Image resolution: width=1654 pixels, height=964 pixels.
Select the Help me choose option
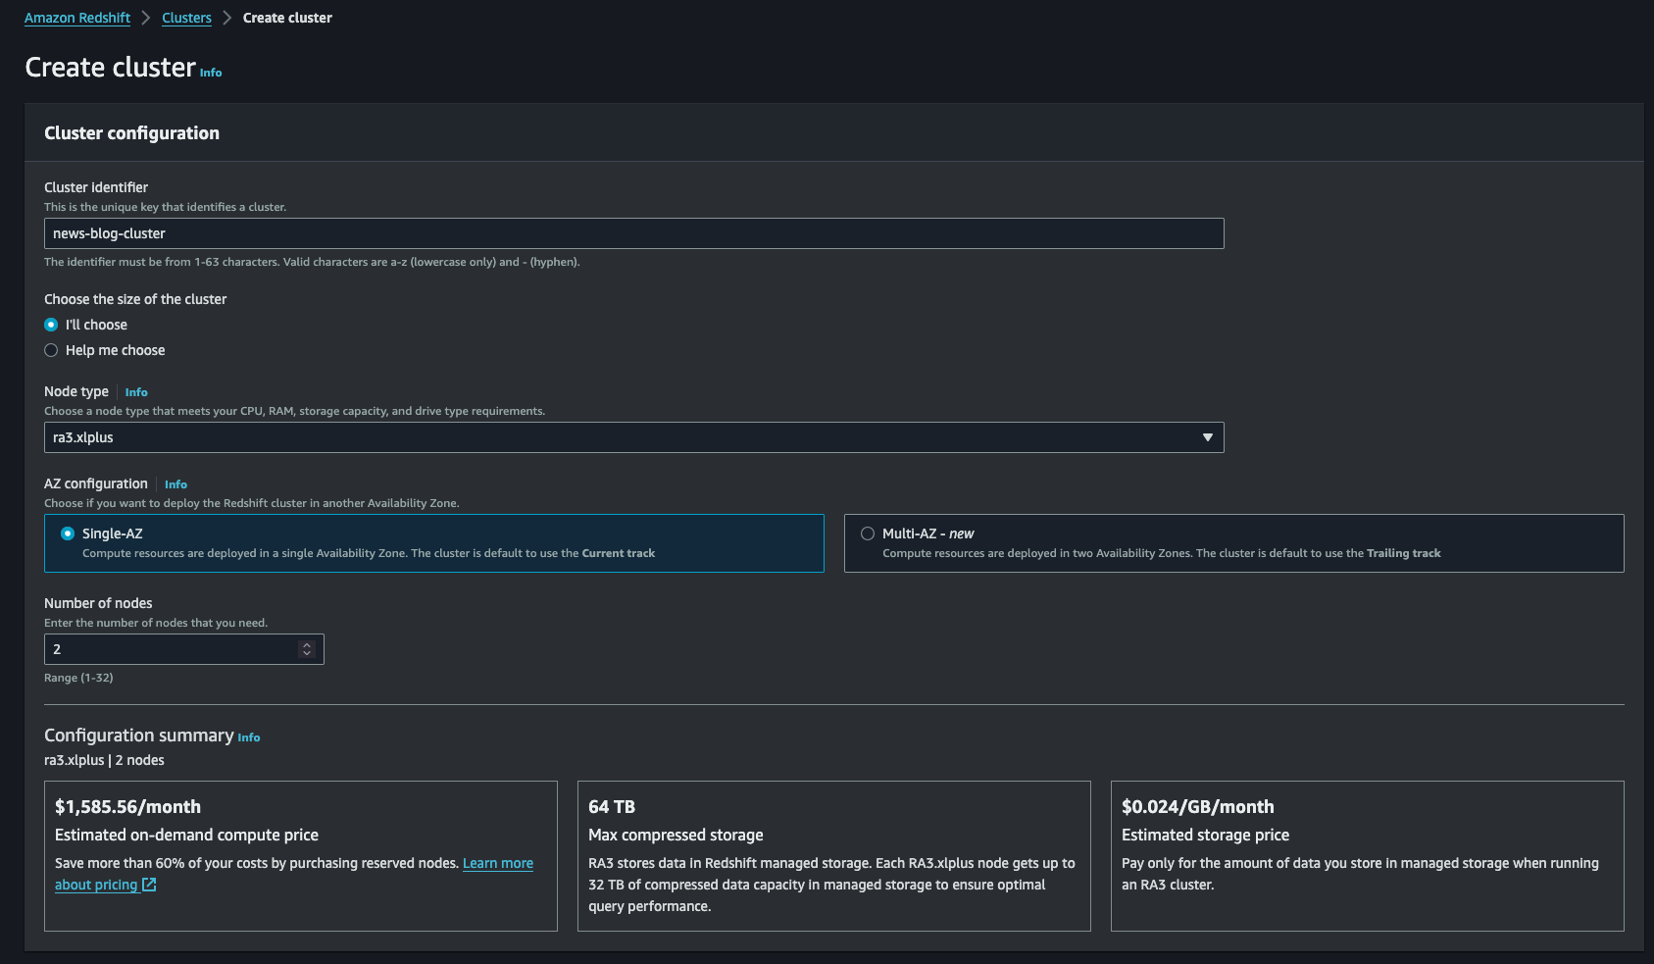pyautogui.click(x=51, y=350)
